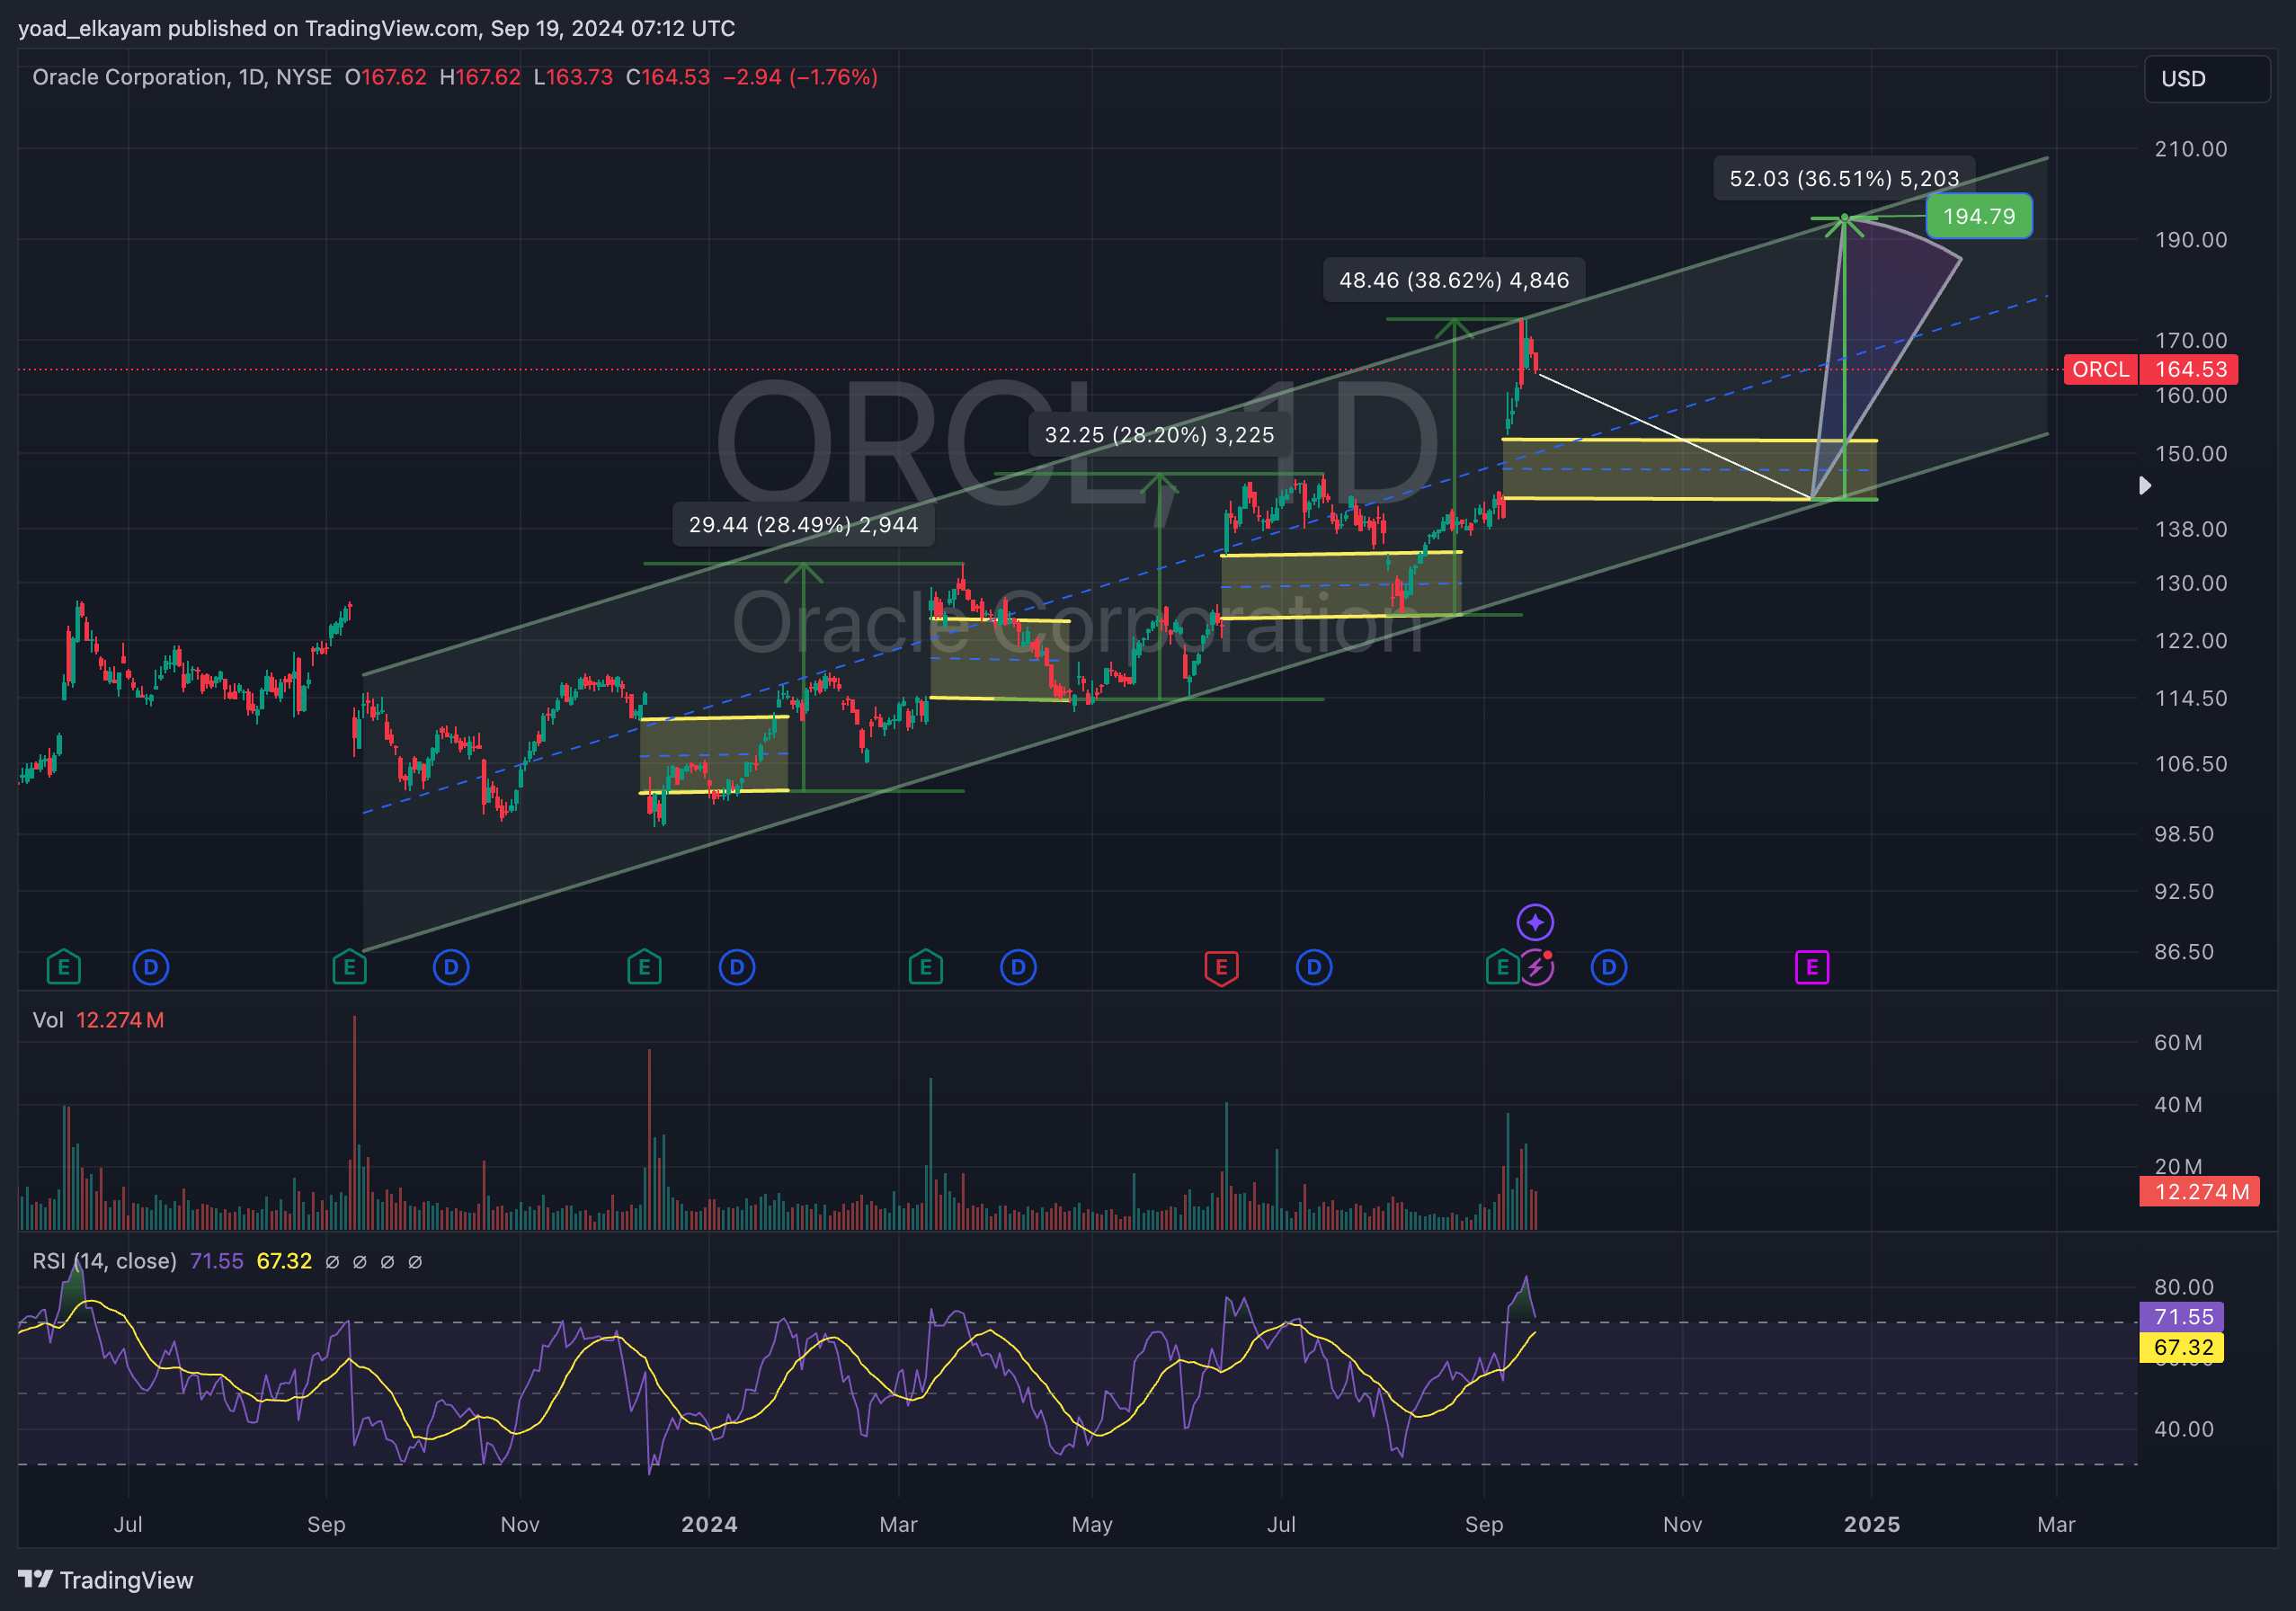Click the 'Vol' indicator label

point(48,1020)
